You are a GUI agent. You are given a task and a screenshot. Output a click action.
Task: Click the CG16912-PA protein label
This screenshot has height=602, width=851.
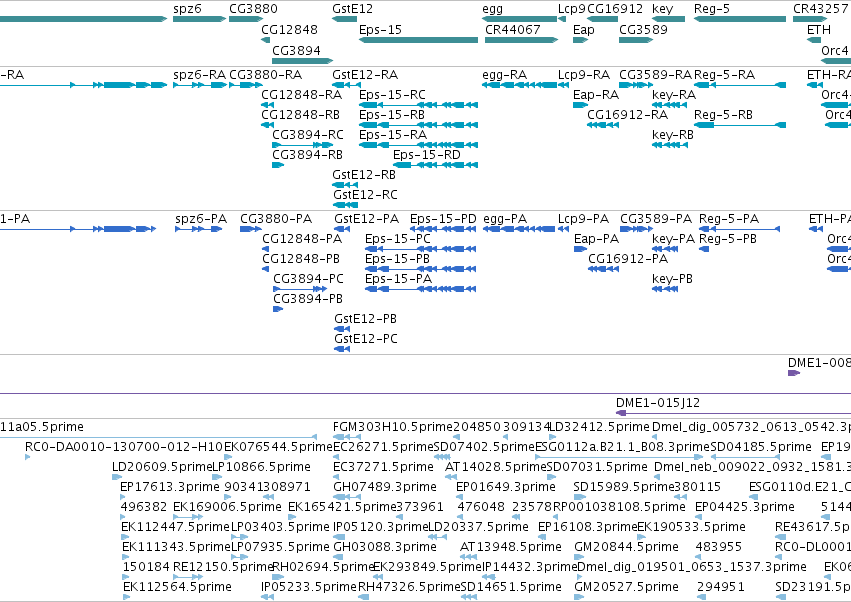pos(628,259)
